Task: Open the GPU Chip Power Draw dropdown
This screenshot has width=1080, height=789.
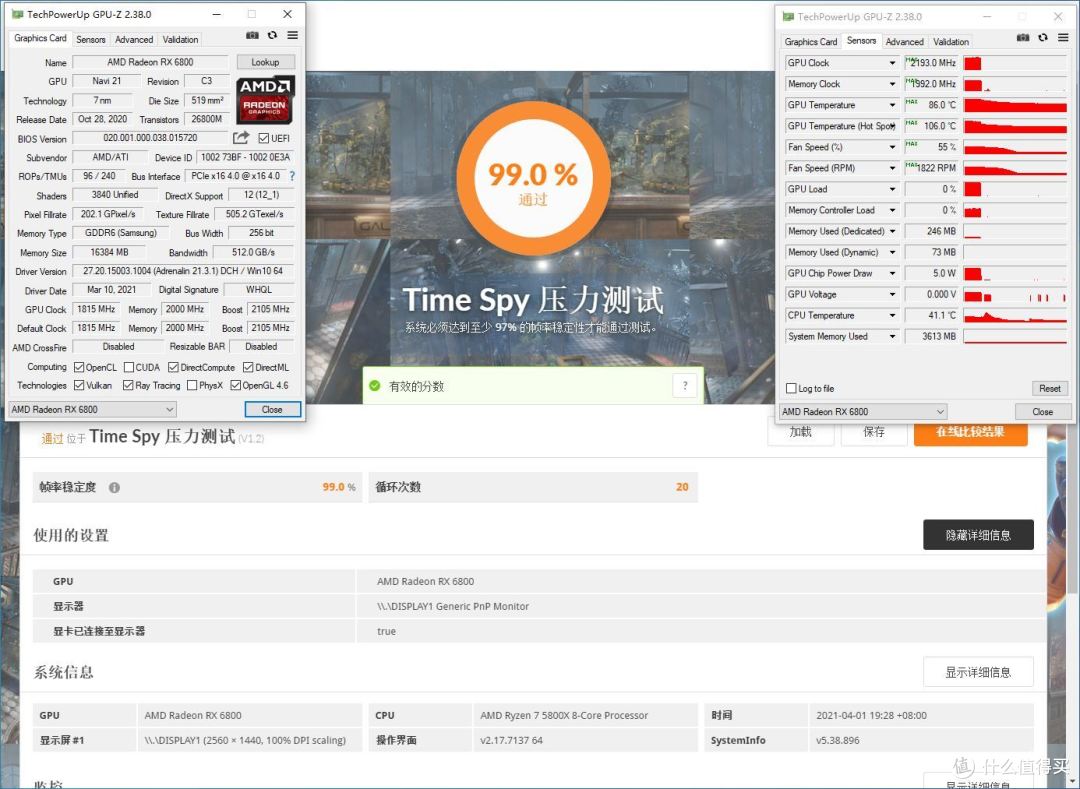Action: coord(892,273)
